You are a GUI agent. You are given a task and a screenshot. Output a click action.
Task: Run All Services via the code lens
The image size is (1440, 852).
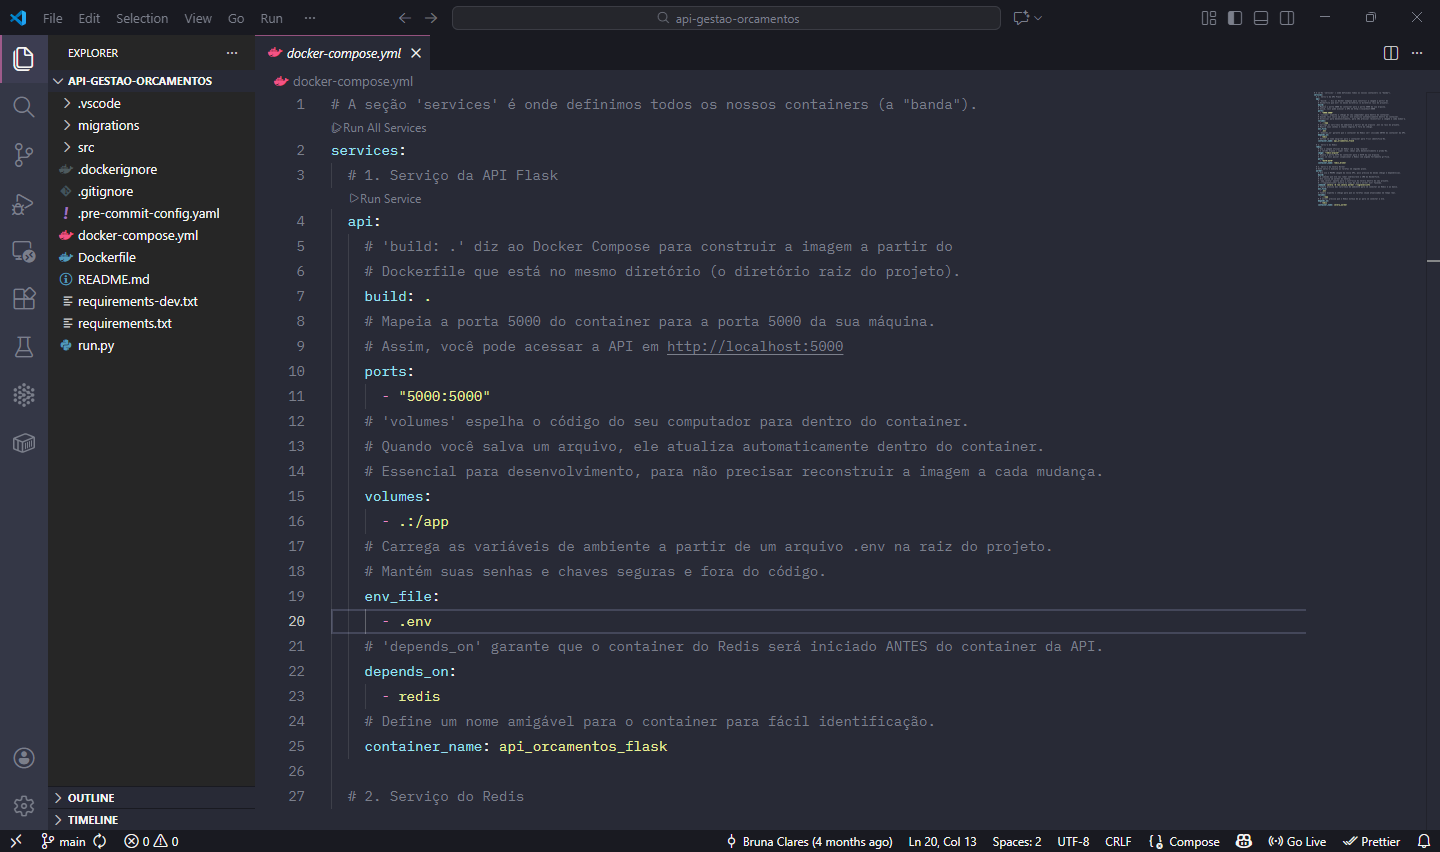(x=379, y=127)
